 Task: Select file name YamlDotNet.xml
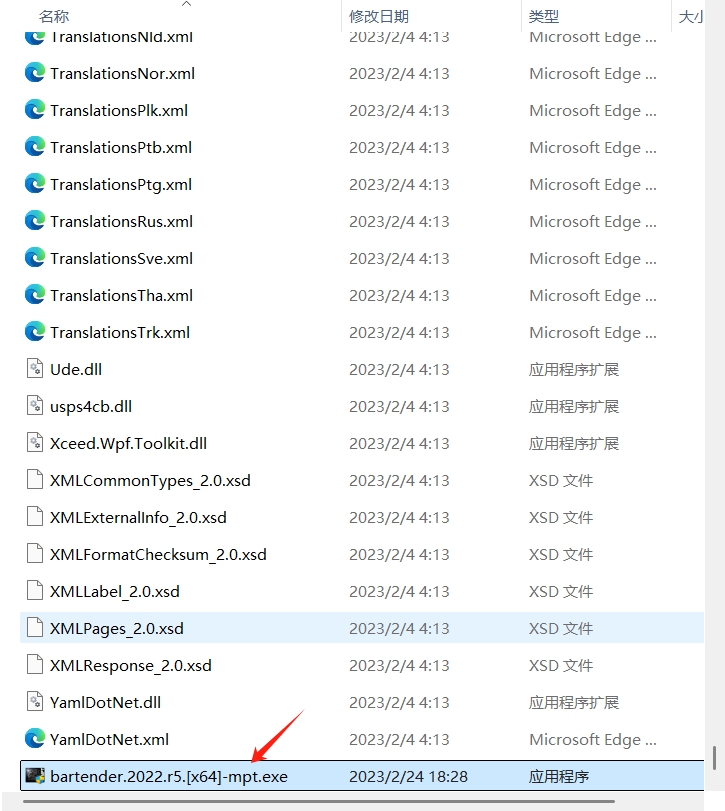click(x=110, y=739)
